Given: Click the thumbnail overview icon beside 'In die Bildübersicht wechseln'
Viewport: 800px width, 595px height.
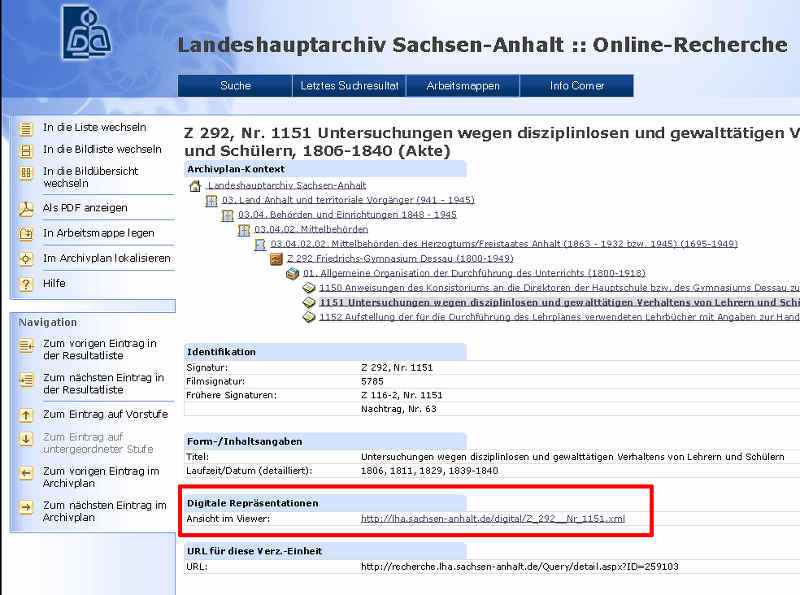Looking at the screenshot, I should (x=26, y=173).
